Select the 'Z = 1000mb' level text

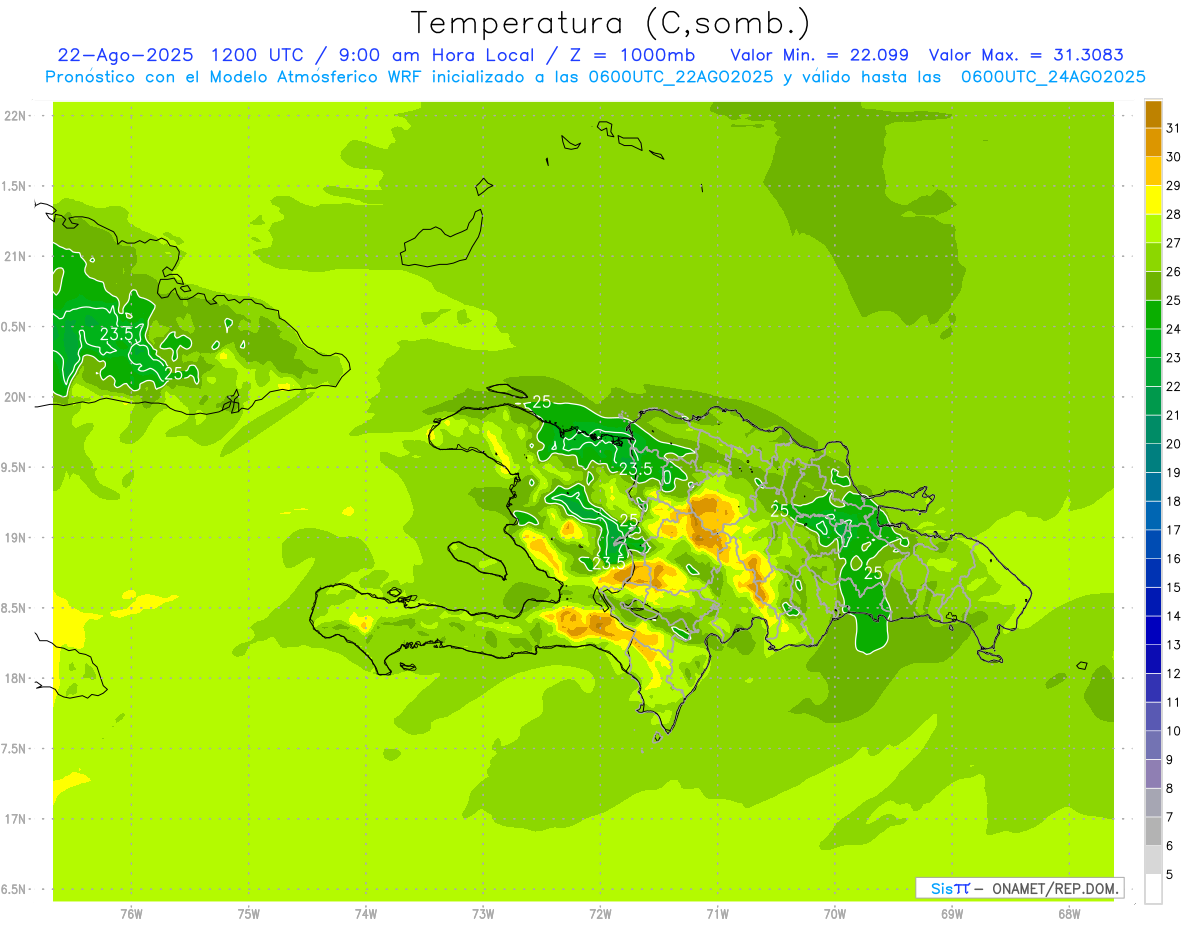[x=632, y=55]
